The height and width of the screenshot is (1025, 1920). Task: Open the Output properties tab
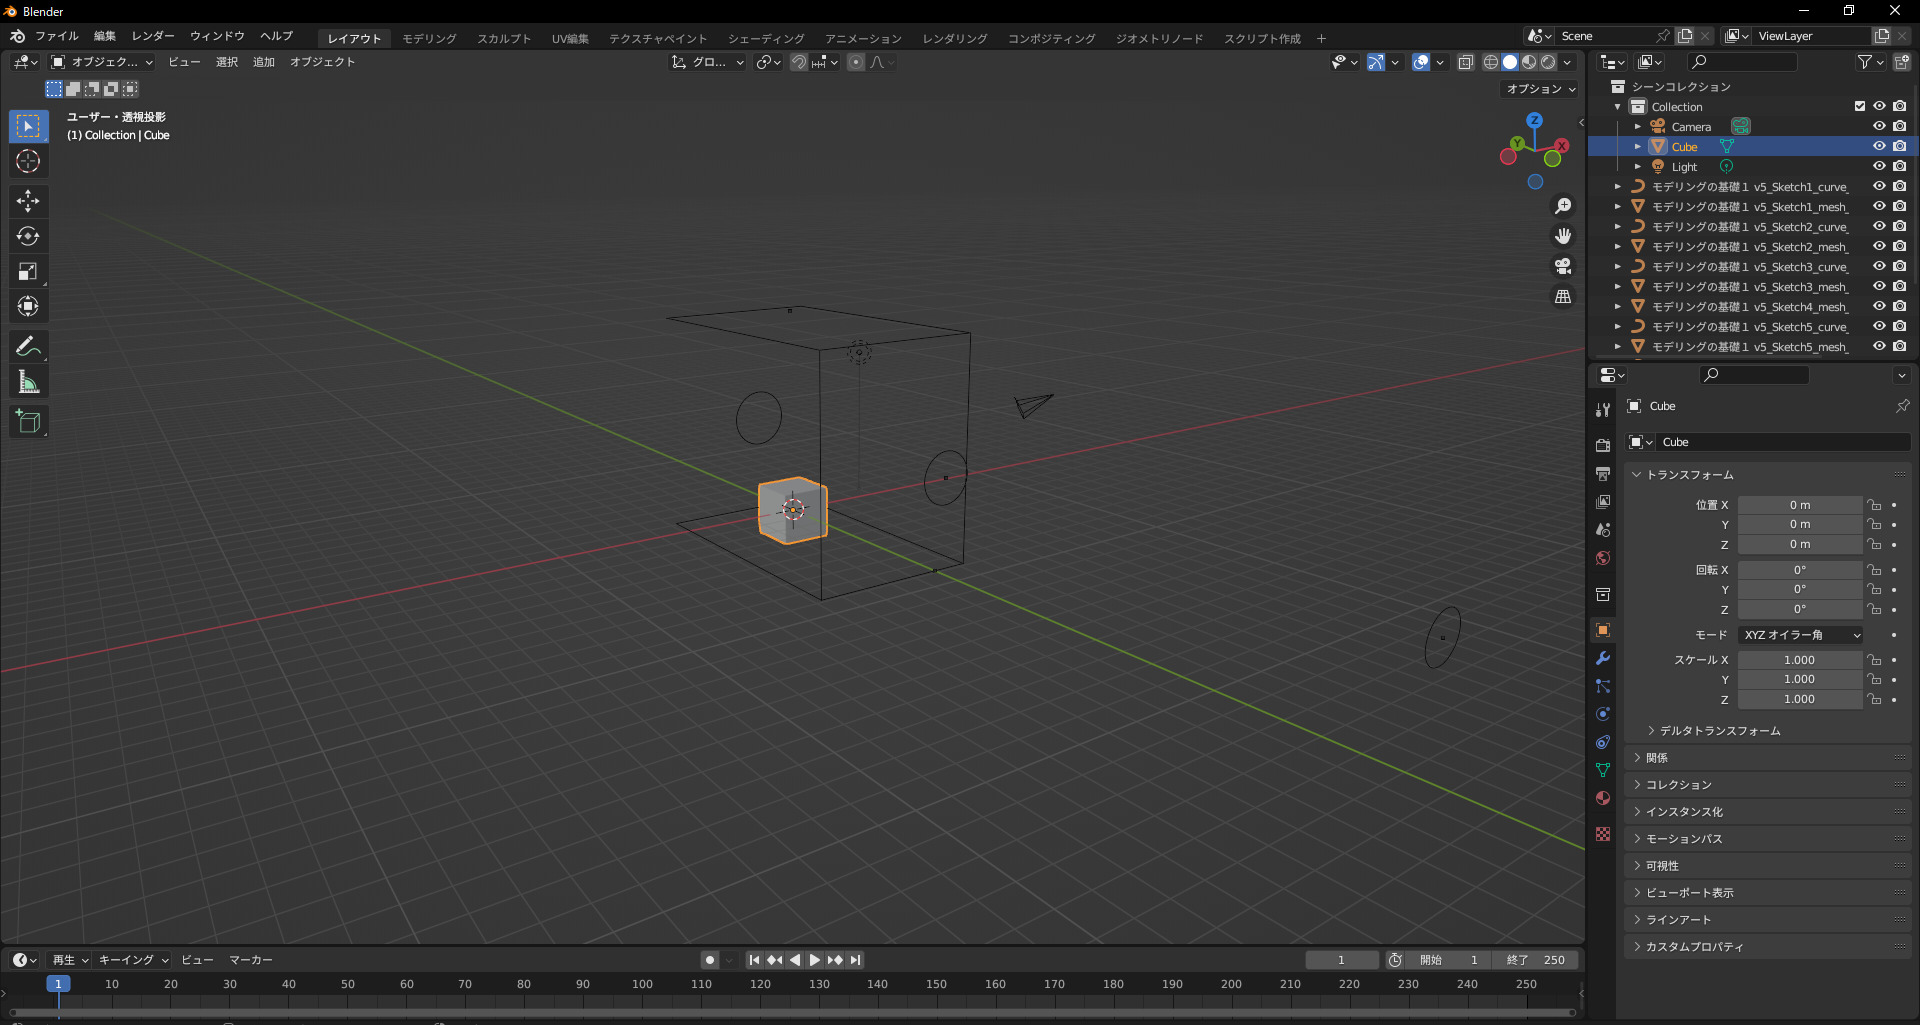coord(1603,473)
